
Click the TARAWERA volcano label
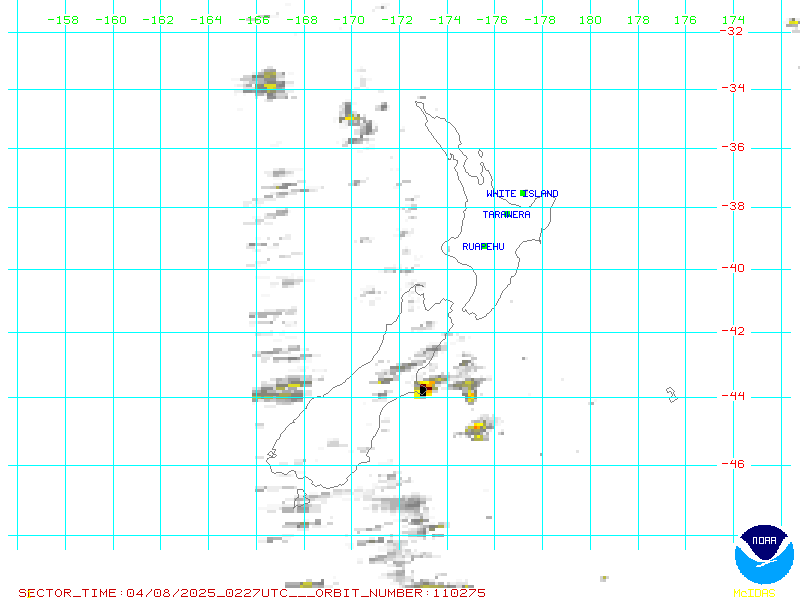pos(507,215)
